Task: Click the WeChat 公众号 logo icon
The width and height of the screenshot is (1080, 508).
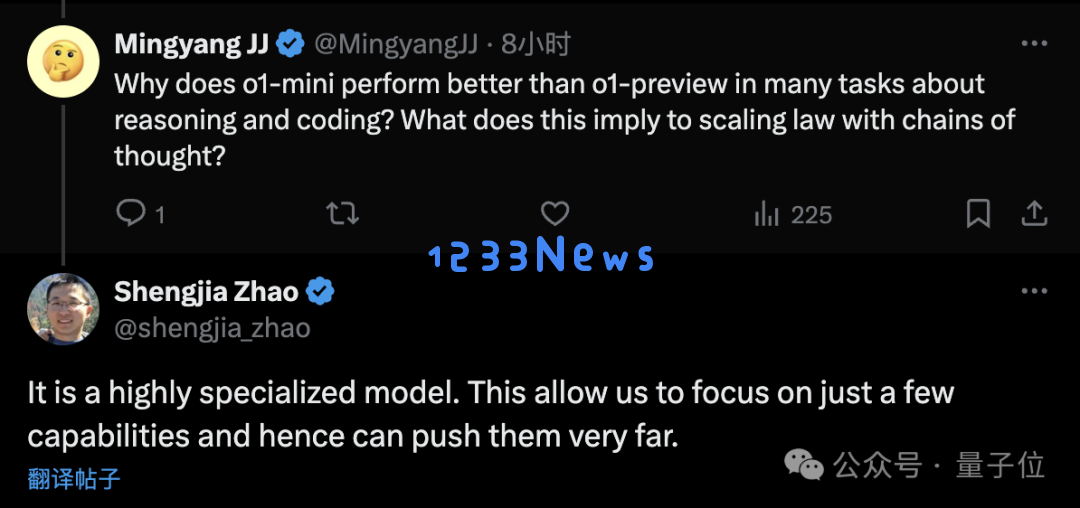Action: click(x=804, y=466)
